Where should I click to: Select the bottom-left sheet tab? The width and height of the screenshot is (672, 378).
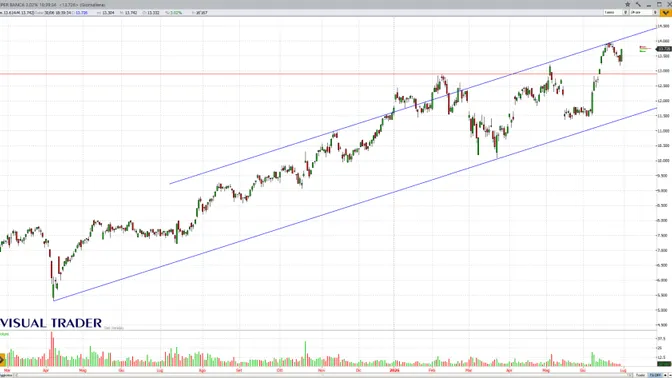(x=6, y=375)
